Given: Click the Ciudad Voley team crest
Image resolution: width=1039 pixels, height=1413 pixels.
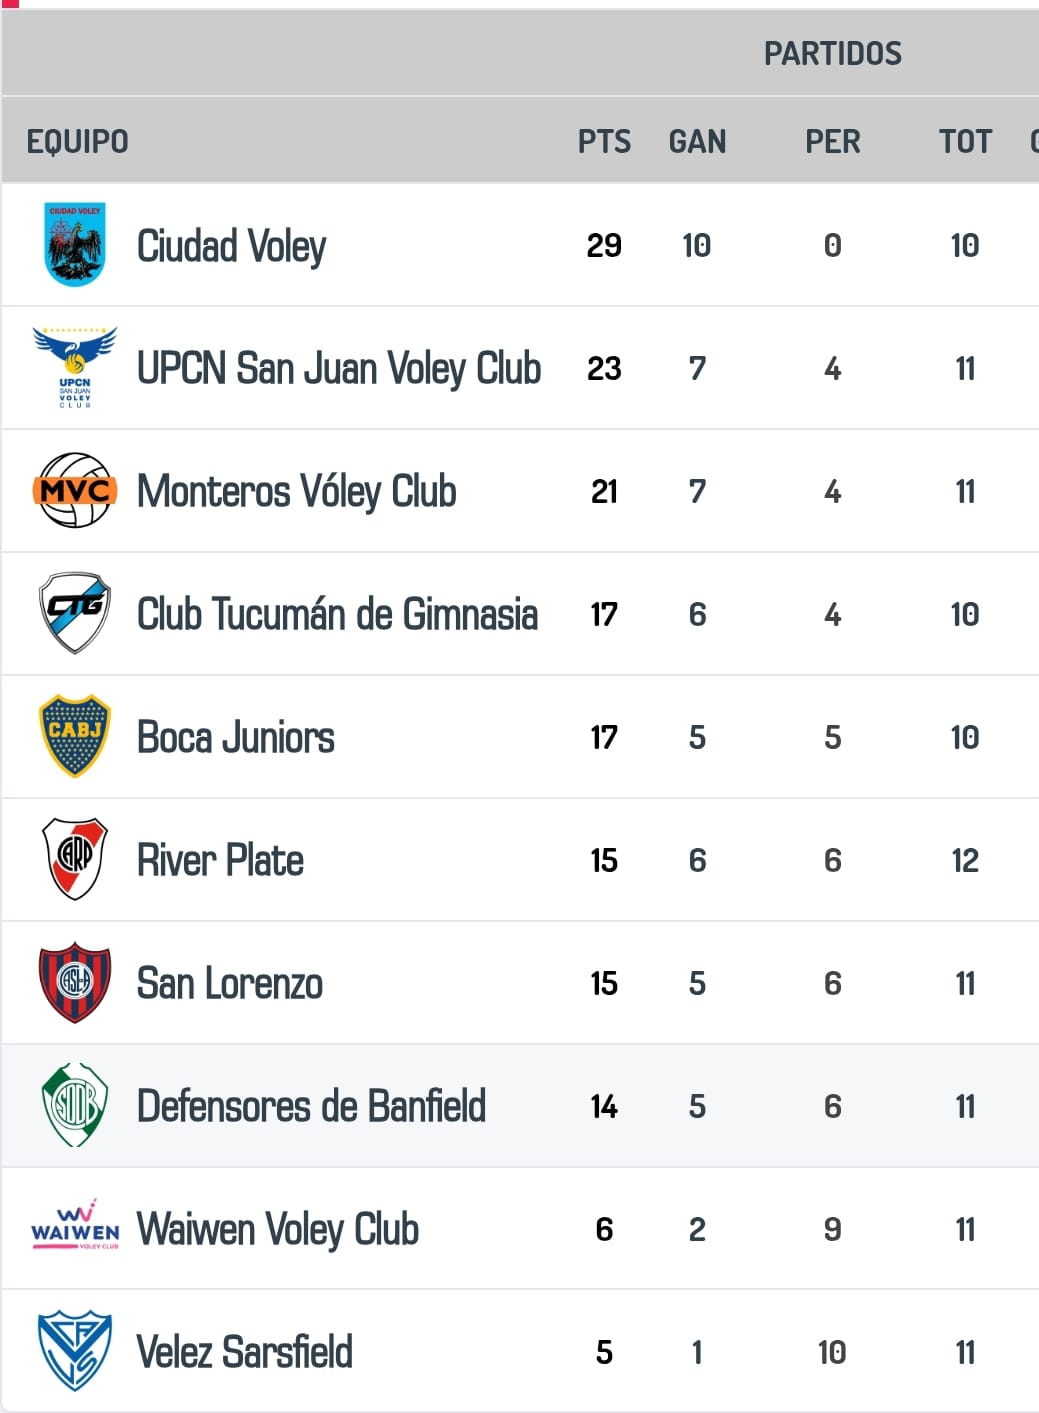Looking at the screenshot, I should pyautogui.click(x=75, y=245).
